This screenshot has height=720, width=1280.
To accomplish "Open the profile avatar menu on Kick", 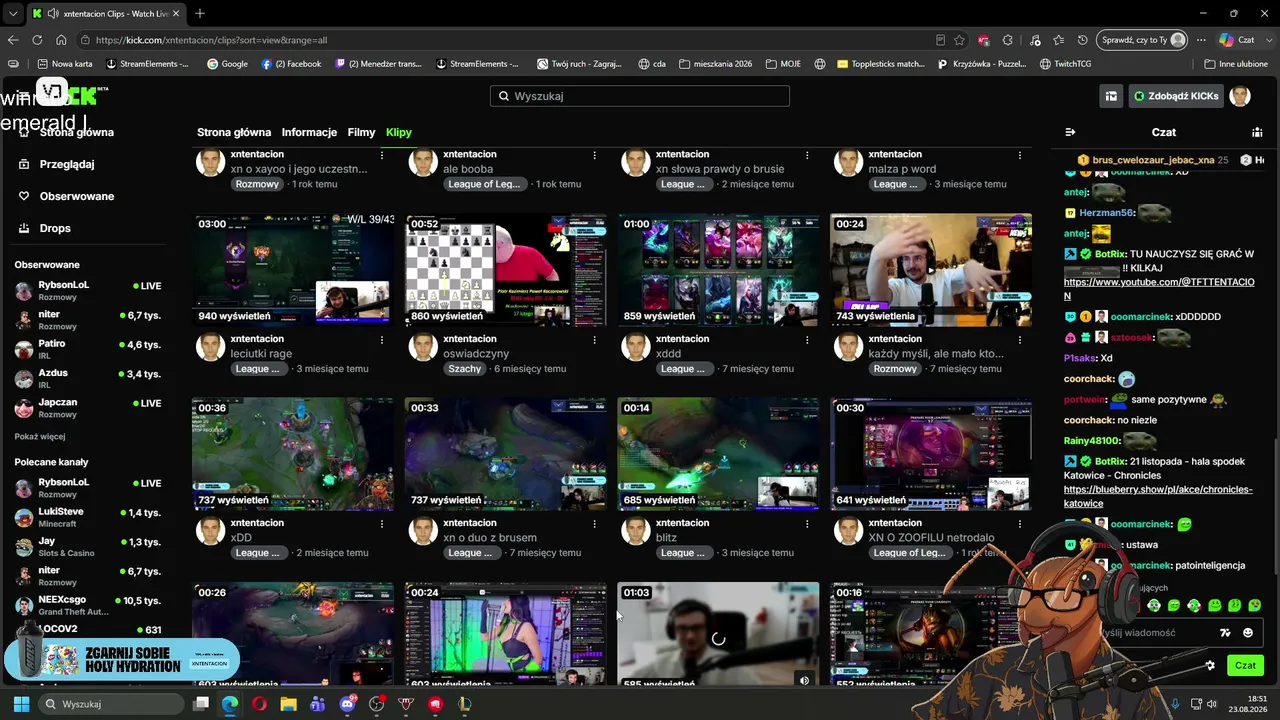I will (x=1240, y=96).
